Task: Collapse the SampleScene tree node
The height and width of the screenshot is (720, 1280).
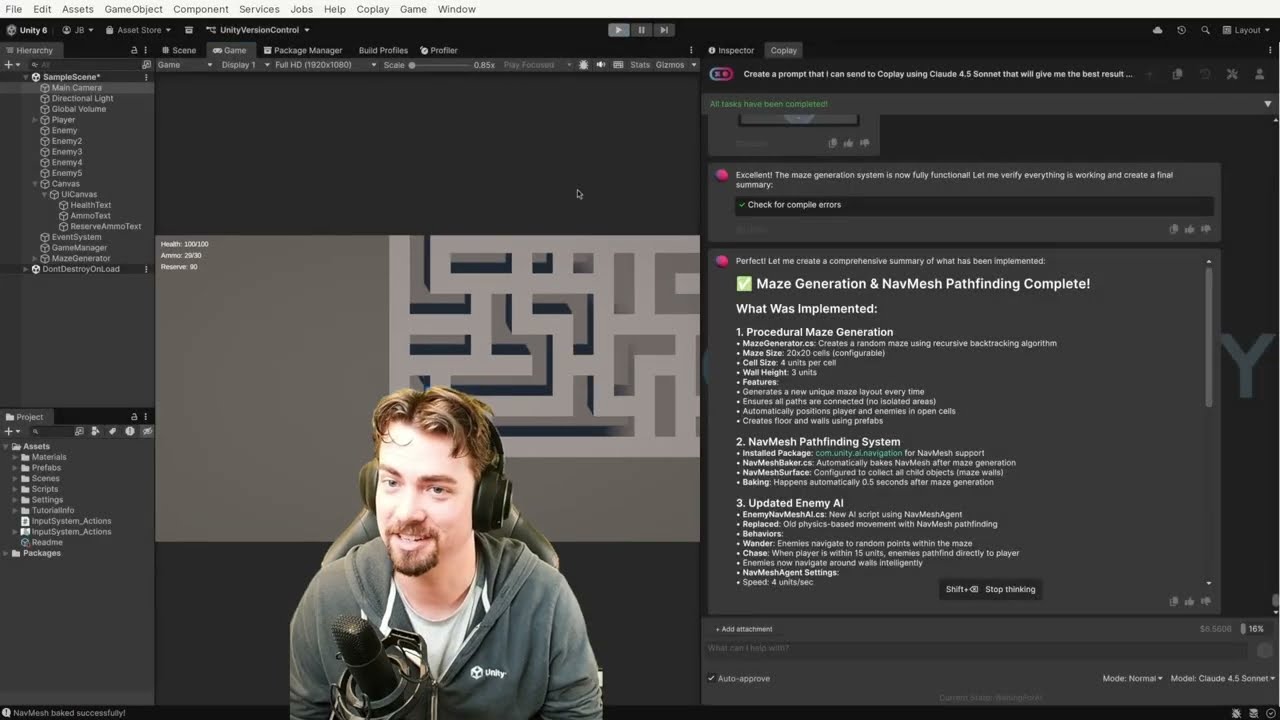Action: 25,77
